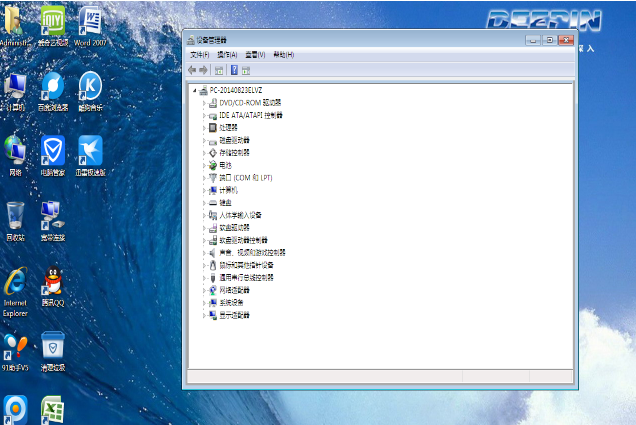Click the ports icon for COM 和 LPT
Viewport: 636px width, 425px height.
click(x=213, y=178)
